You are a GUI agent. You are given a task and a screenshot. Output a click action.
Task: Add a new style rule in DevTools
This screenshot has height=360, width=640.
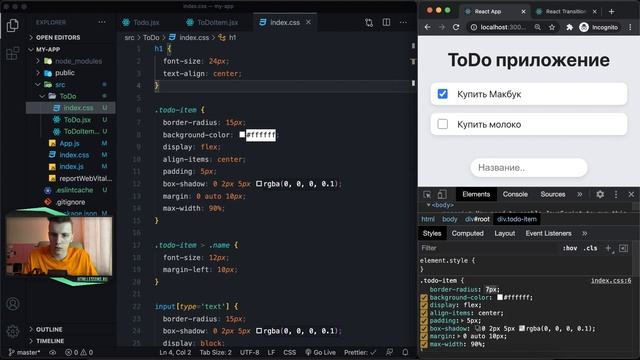[x=609, y=248]
